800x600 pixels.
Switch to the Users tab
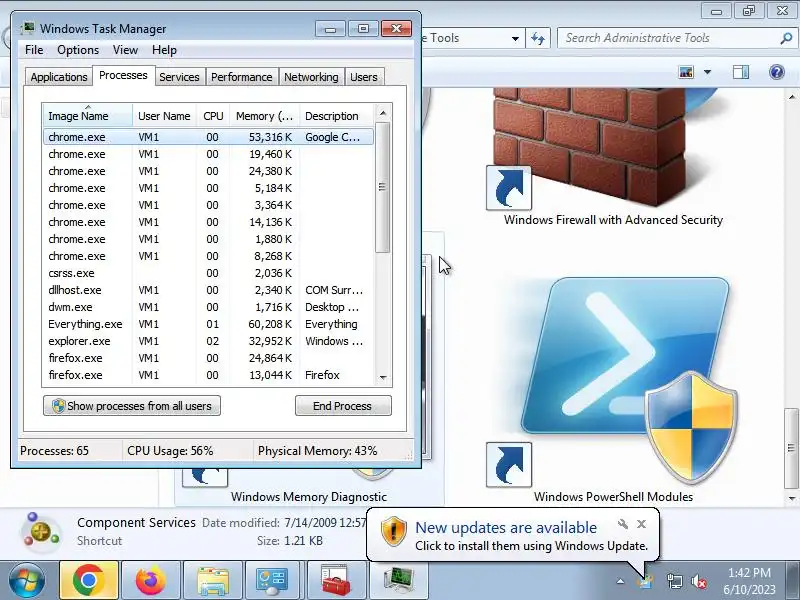click(364, 77)
